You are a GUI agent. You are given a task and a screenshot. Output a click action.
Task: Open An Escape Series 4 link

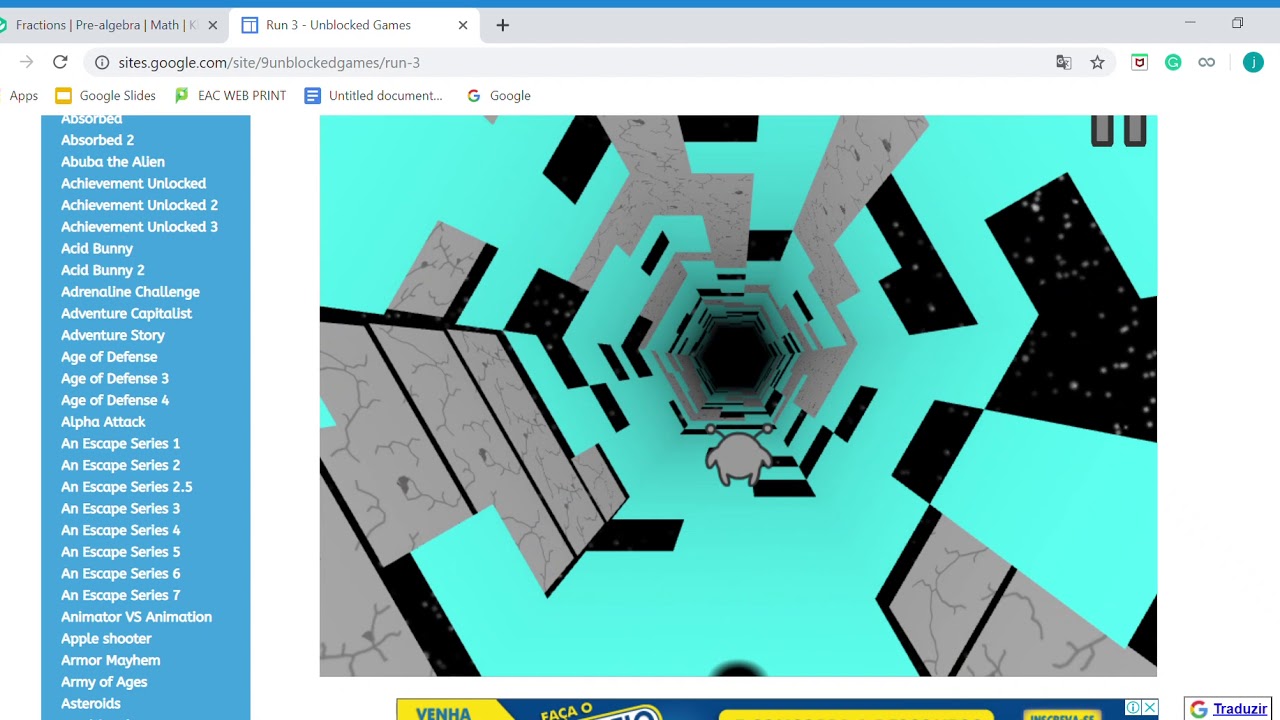(x=121, y=530)
